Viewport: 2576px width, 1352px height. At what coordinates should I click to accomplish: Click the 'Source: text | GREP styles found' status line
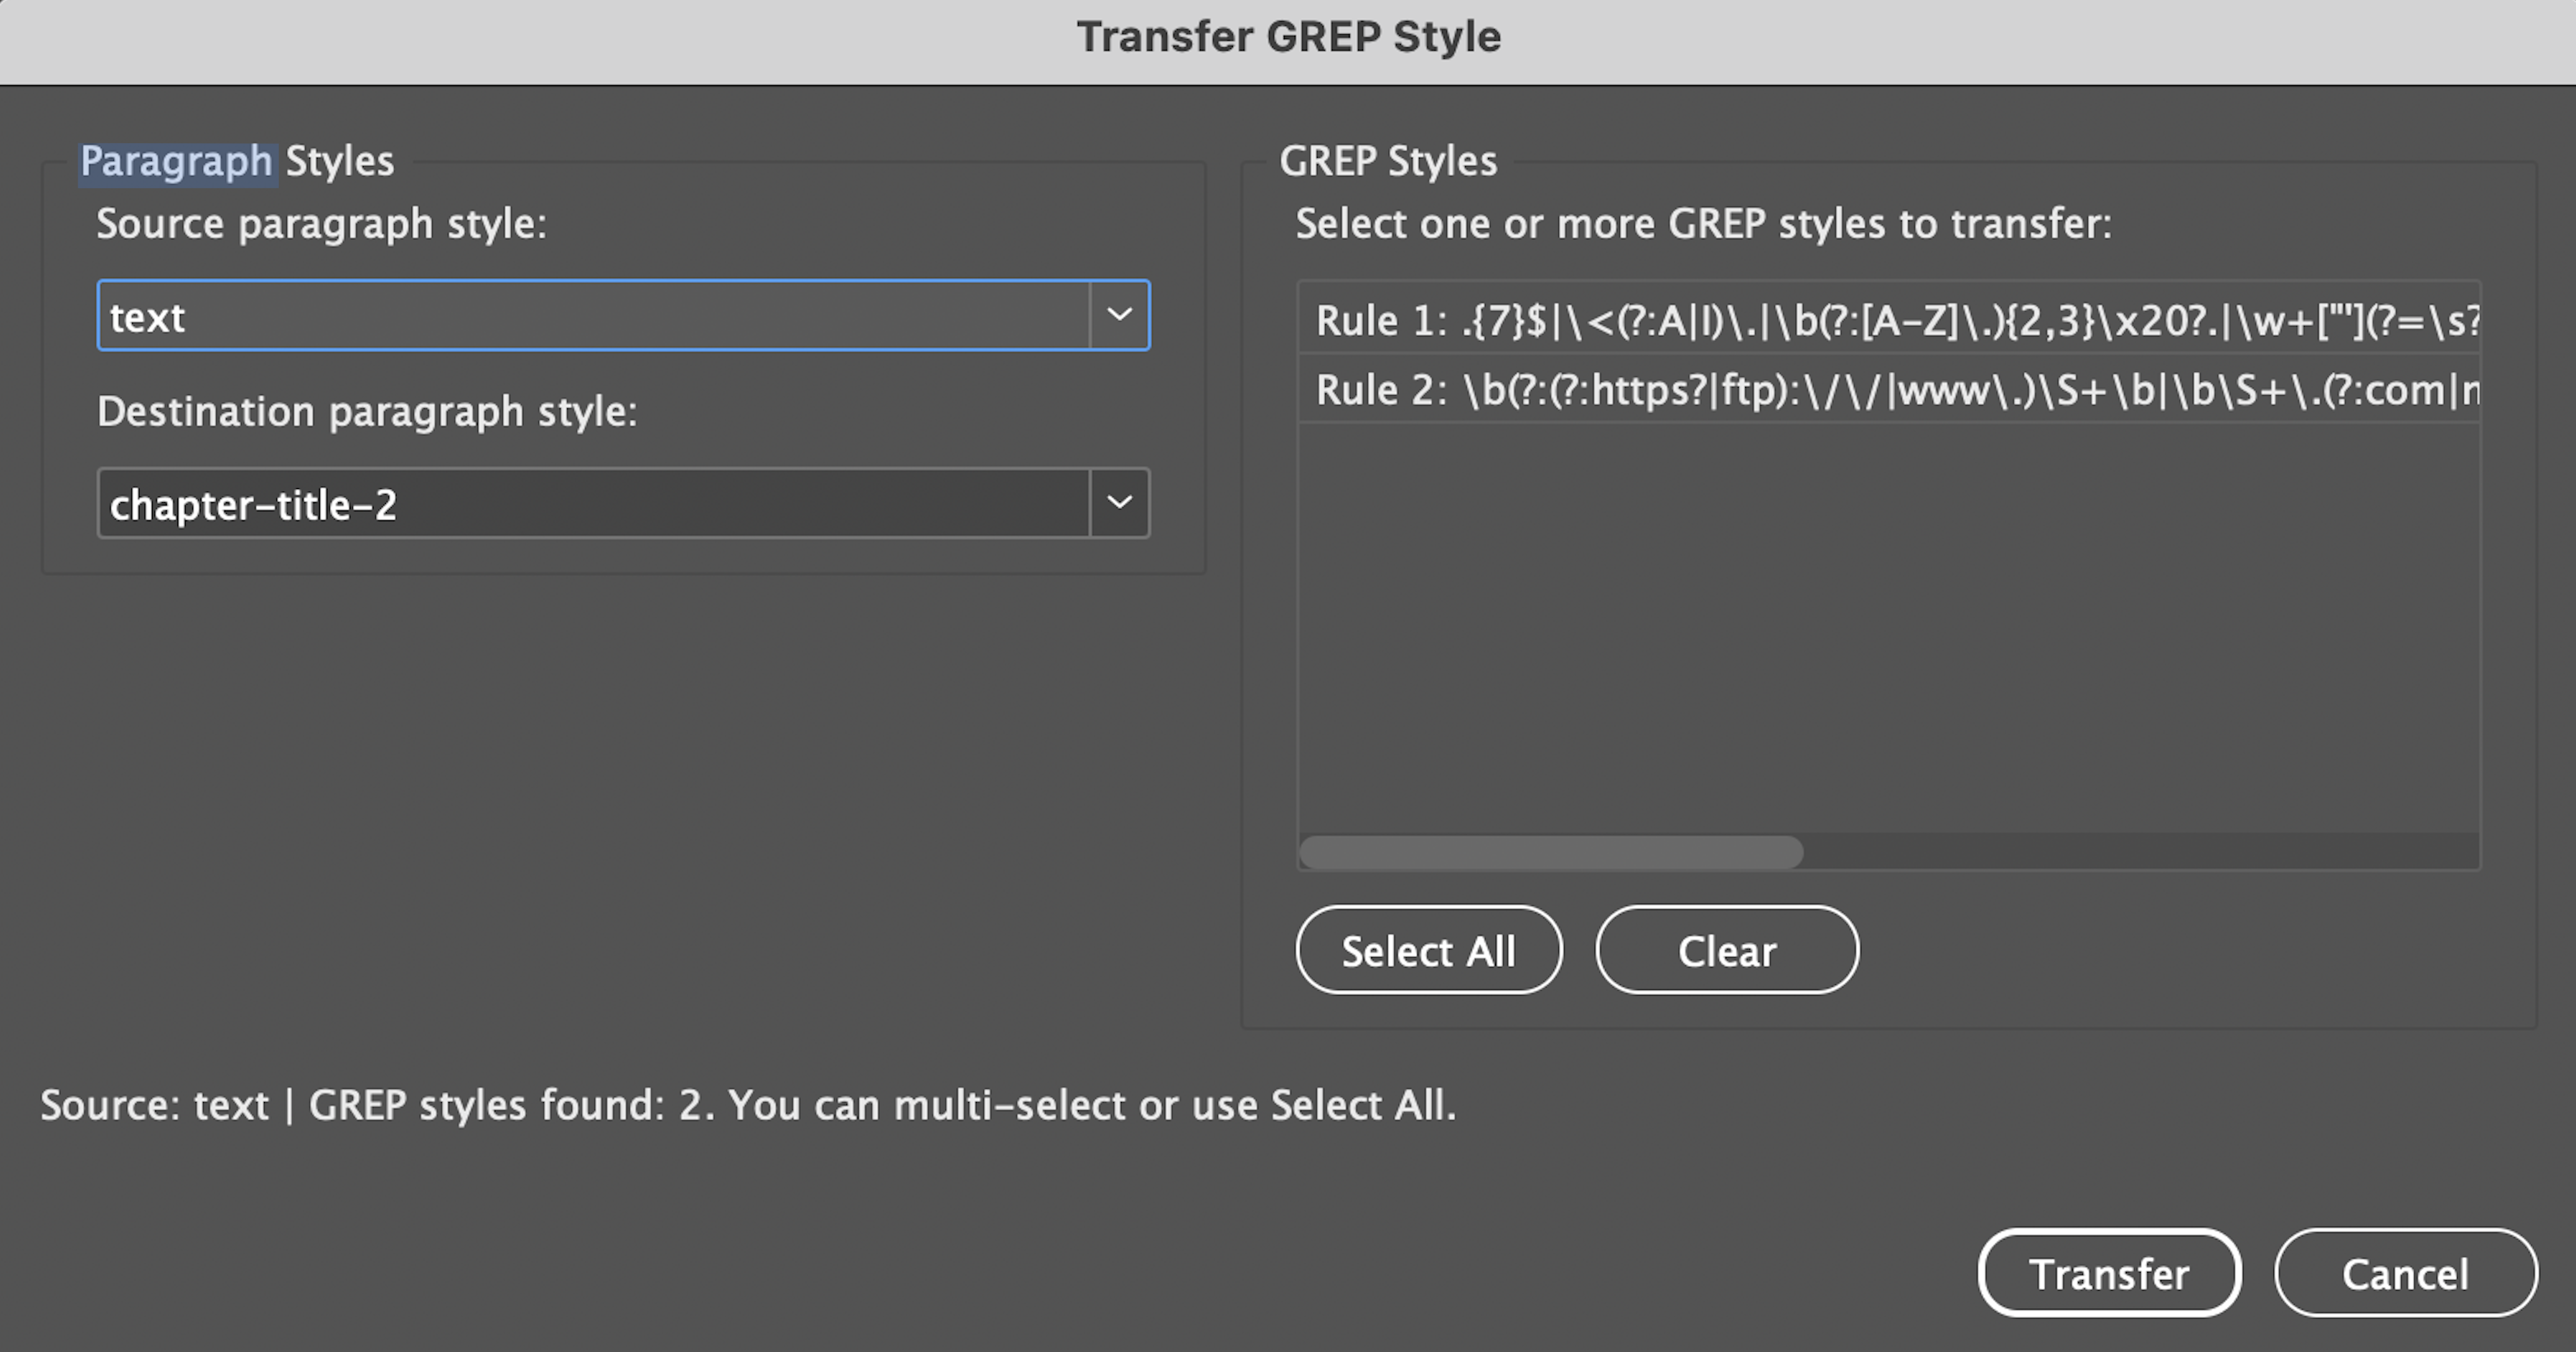pos(748,1105)
